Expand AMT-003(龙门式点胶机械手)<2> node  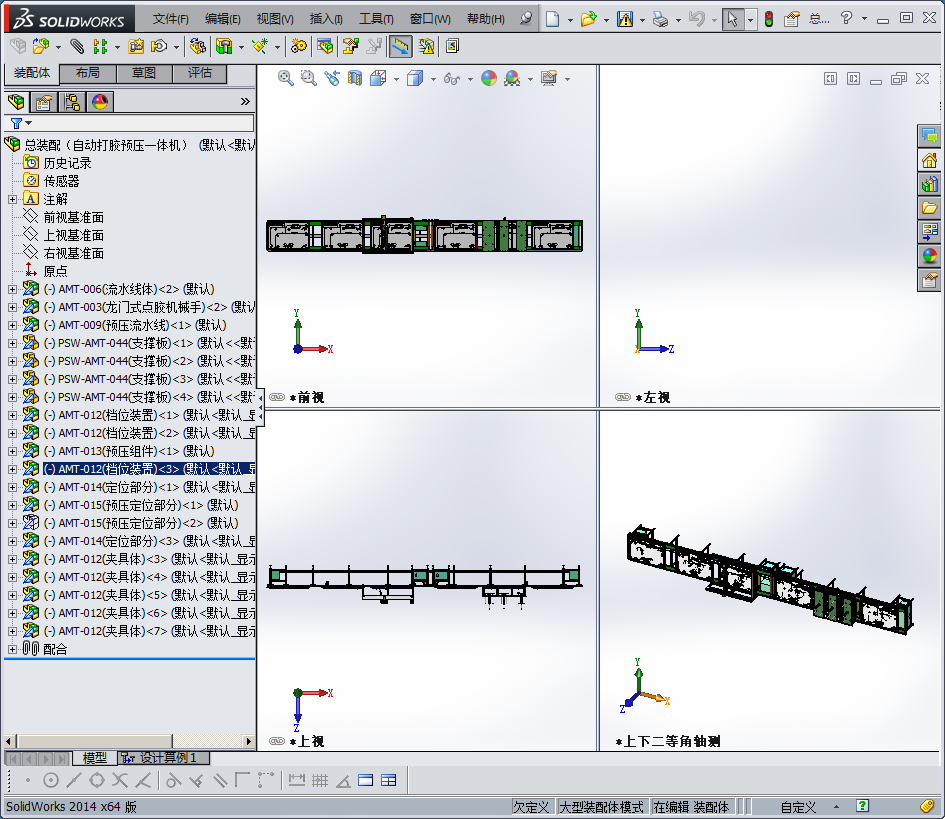[x=12, y=307]
